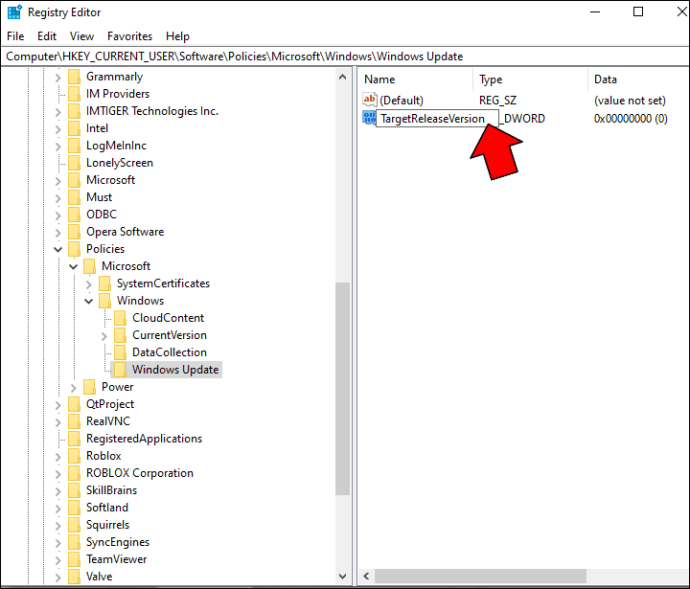Viewport: 690px width, 589px height.
Task: Click the SystemCertificates folder icon
Action: click(x=105, y=283)
